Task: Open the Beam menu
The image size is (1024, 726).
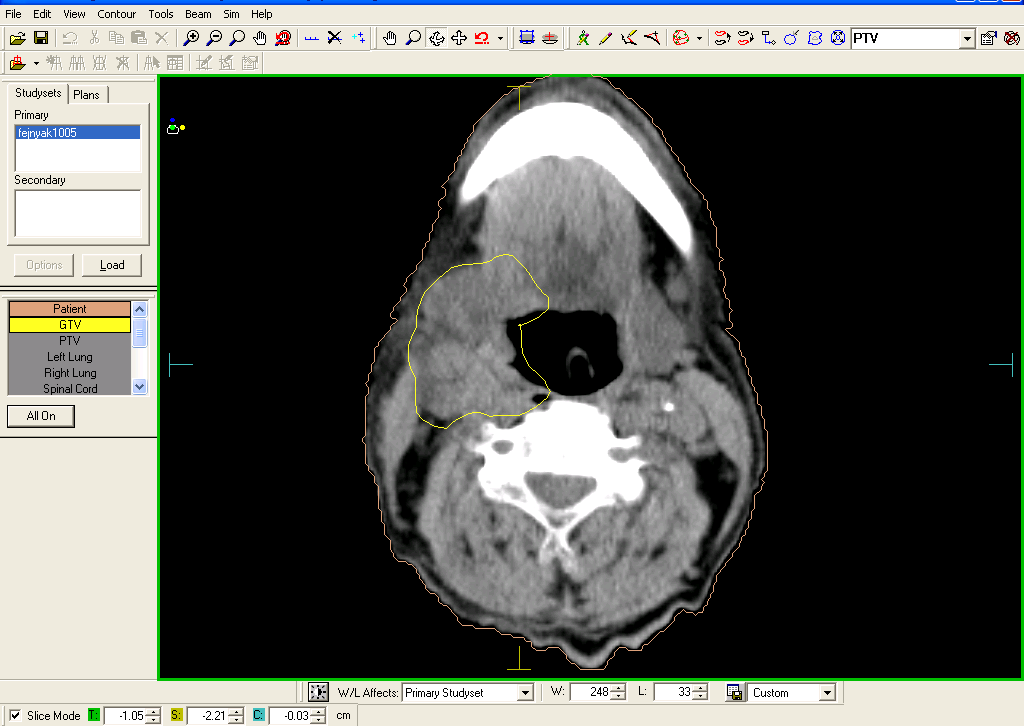Action: (198, 14)
